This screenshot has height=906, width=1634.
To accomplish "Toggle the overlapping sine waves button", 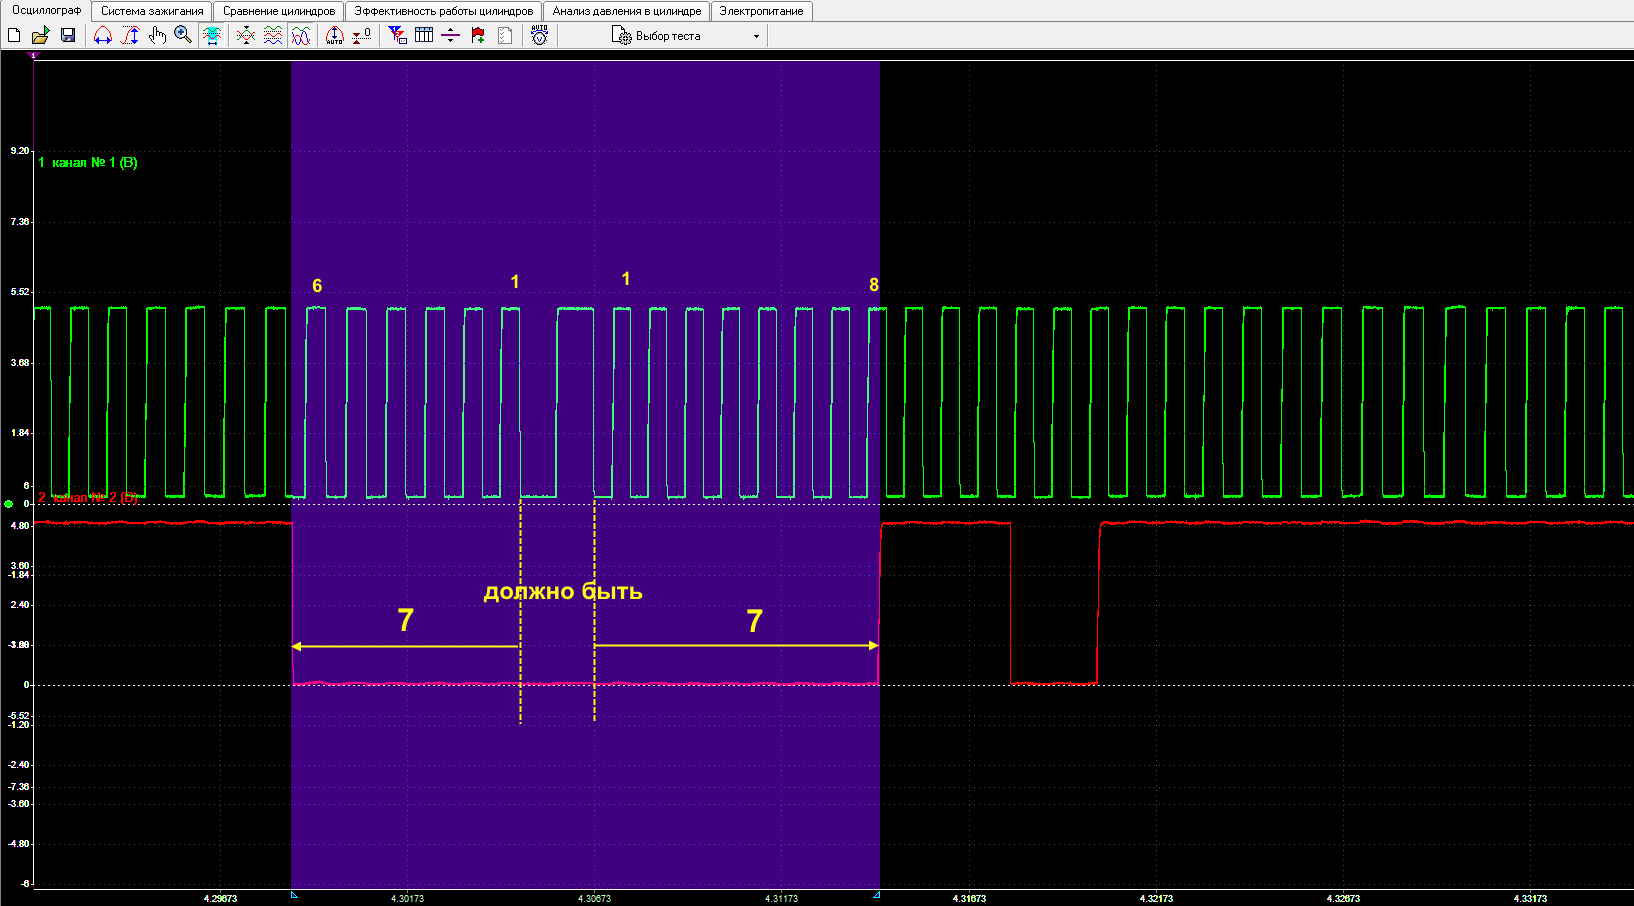I will click(x=301, y=36).
